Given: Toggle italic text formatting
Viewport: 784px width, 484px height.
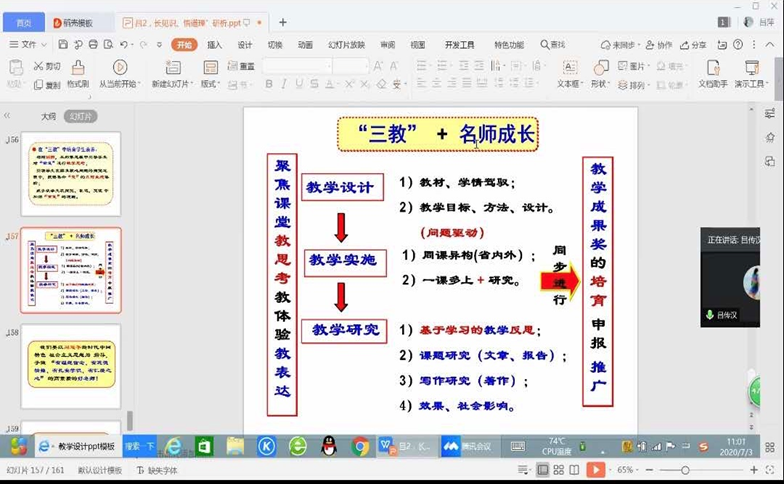Looking at the screenshot, I should 285,84.
